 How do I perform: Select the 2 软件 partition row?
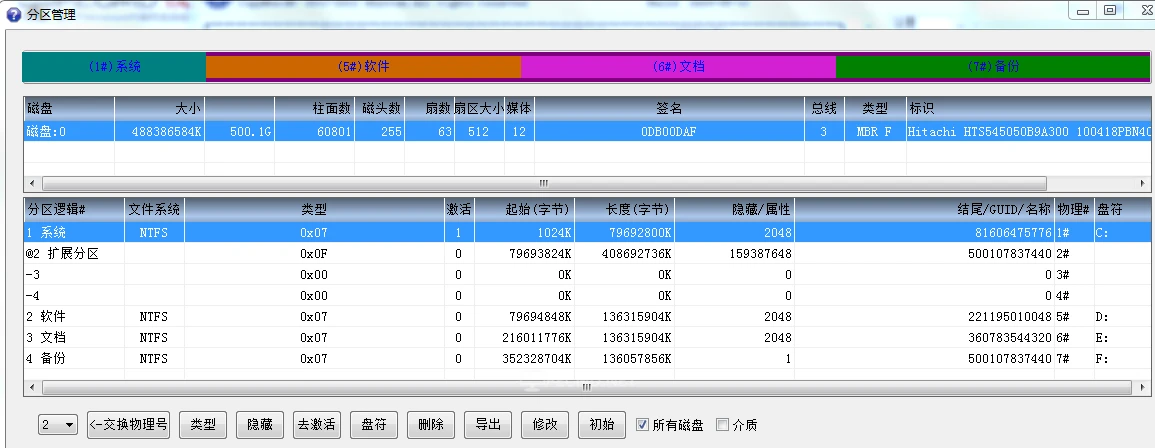click(587, 317)
